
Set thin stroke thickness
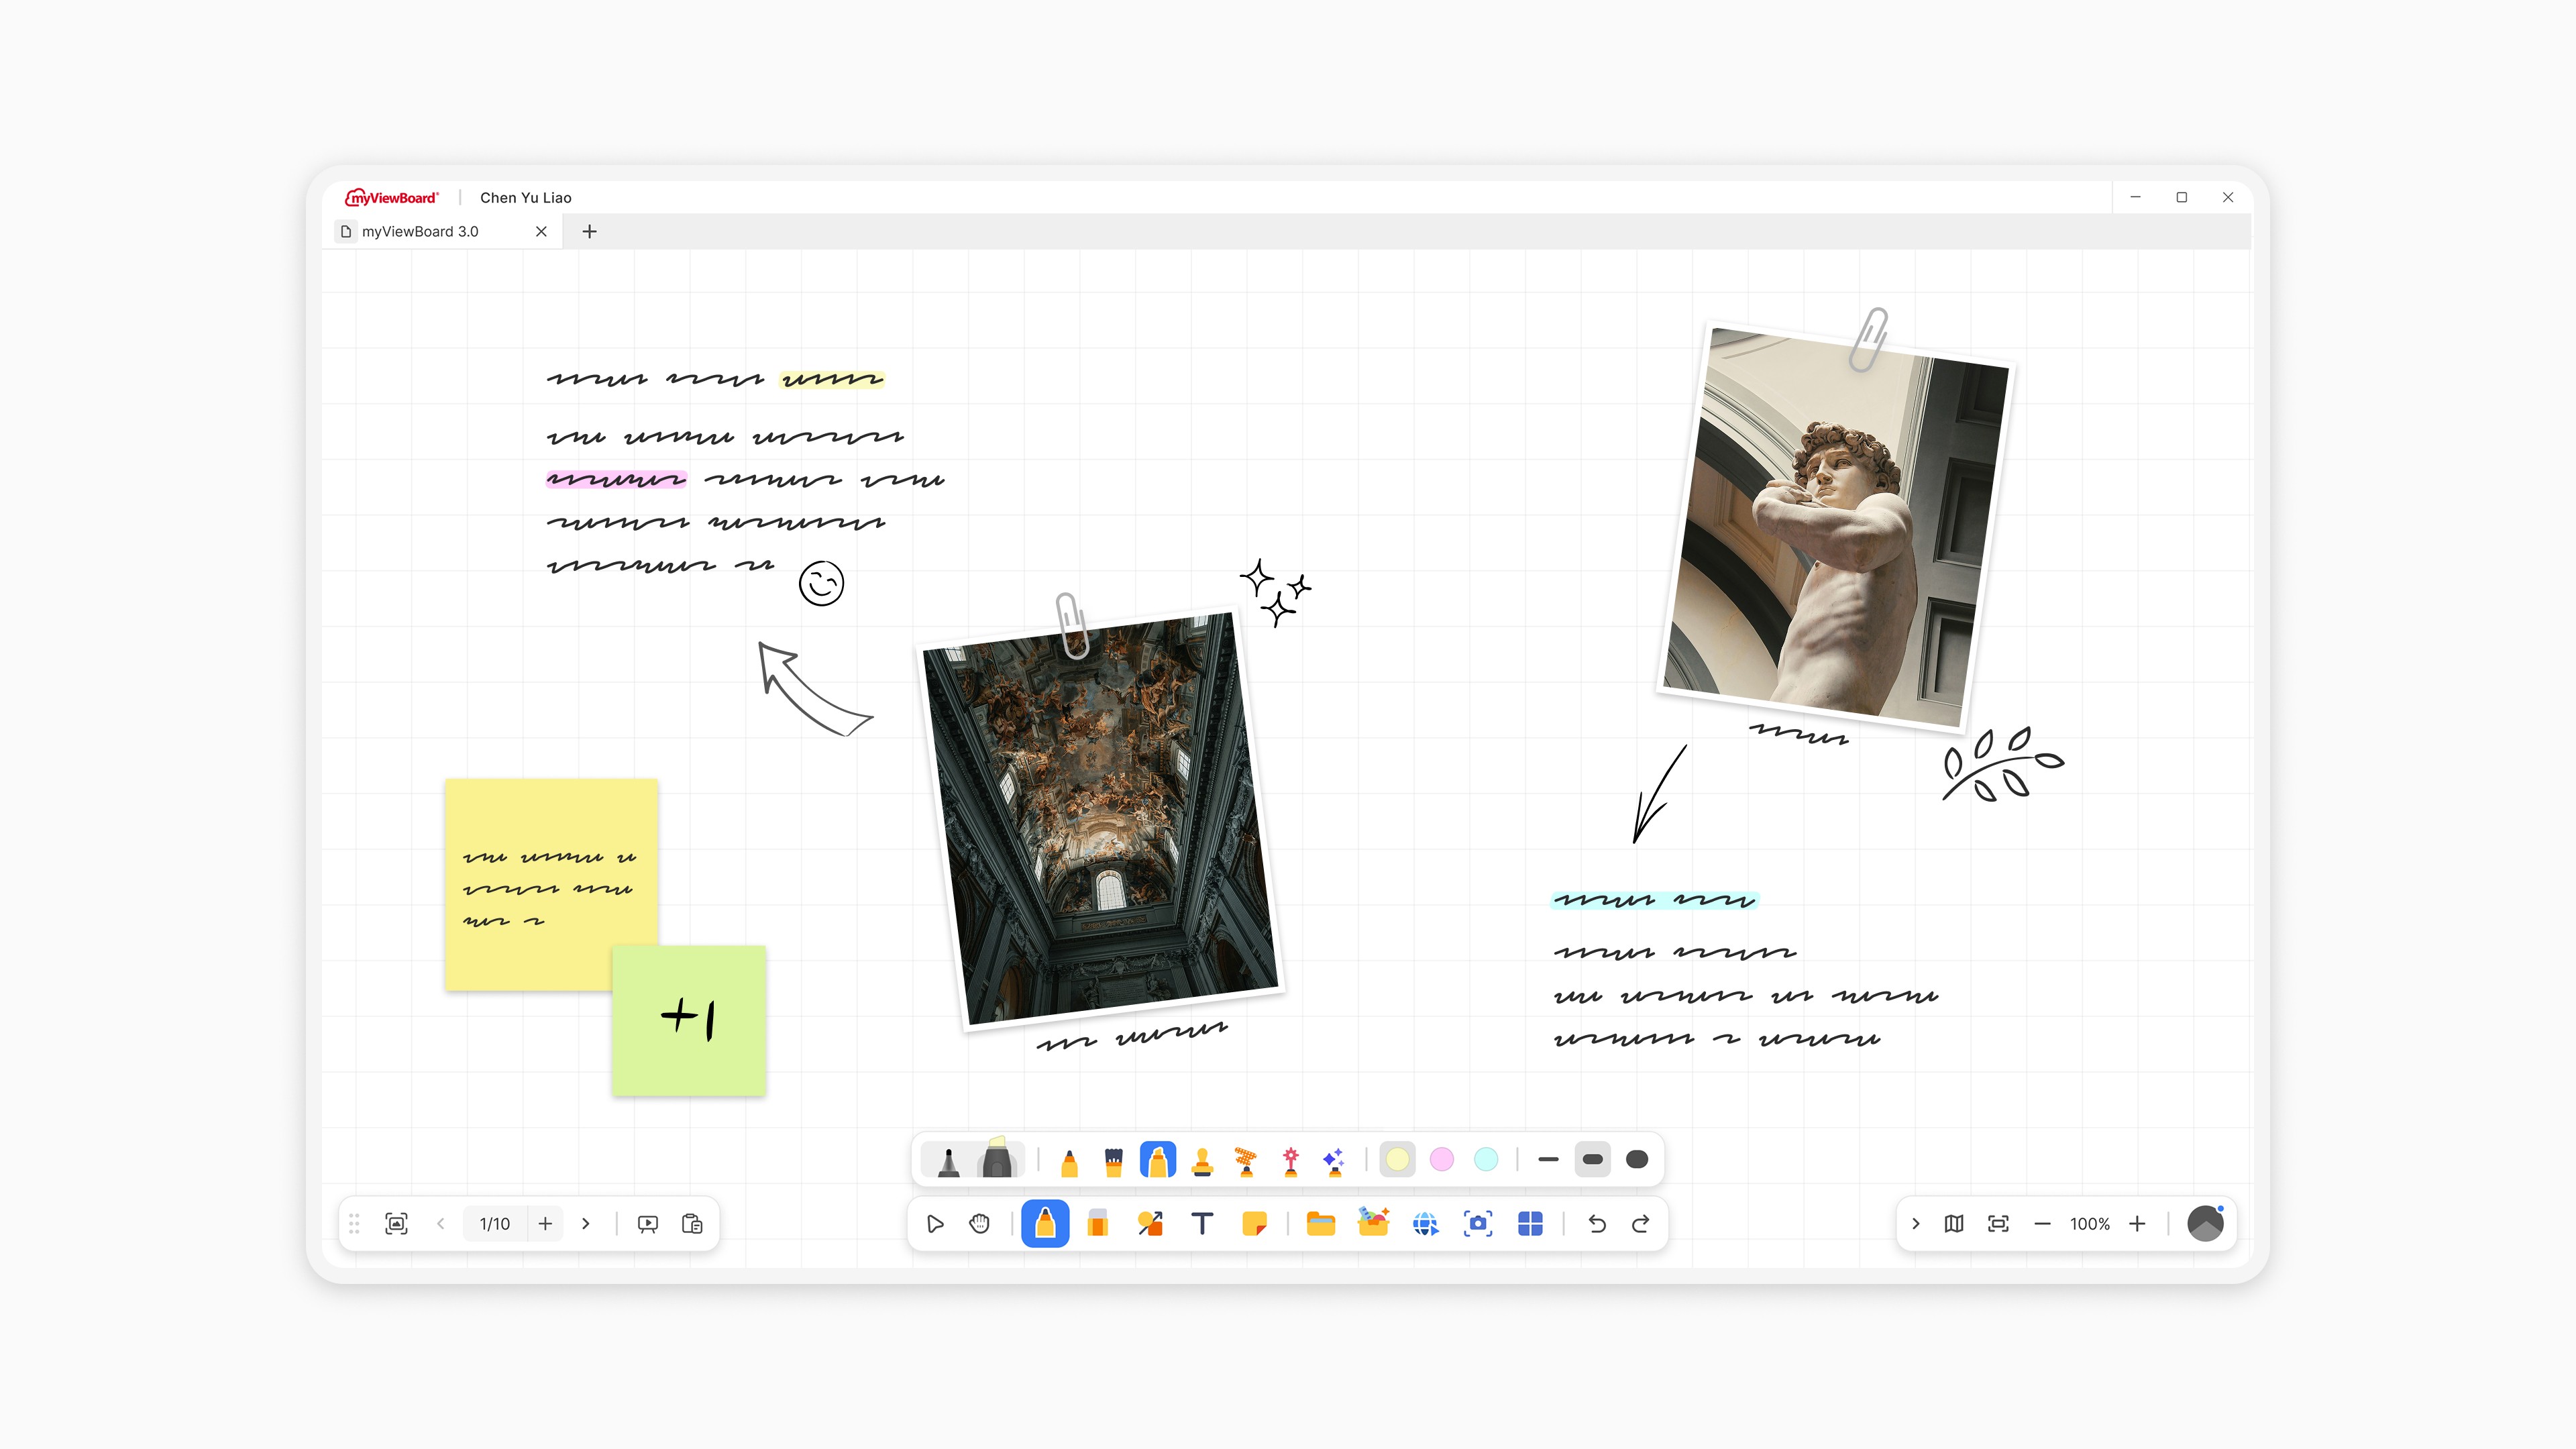coord(1549,1159)
